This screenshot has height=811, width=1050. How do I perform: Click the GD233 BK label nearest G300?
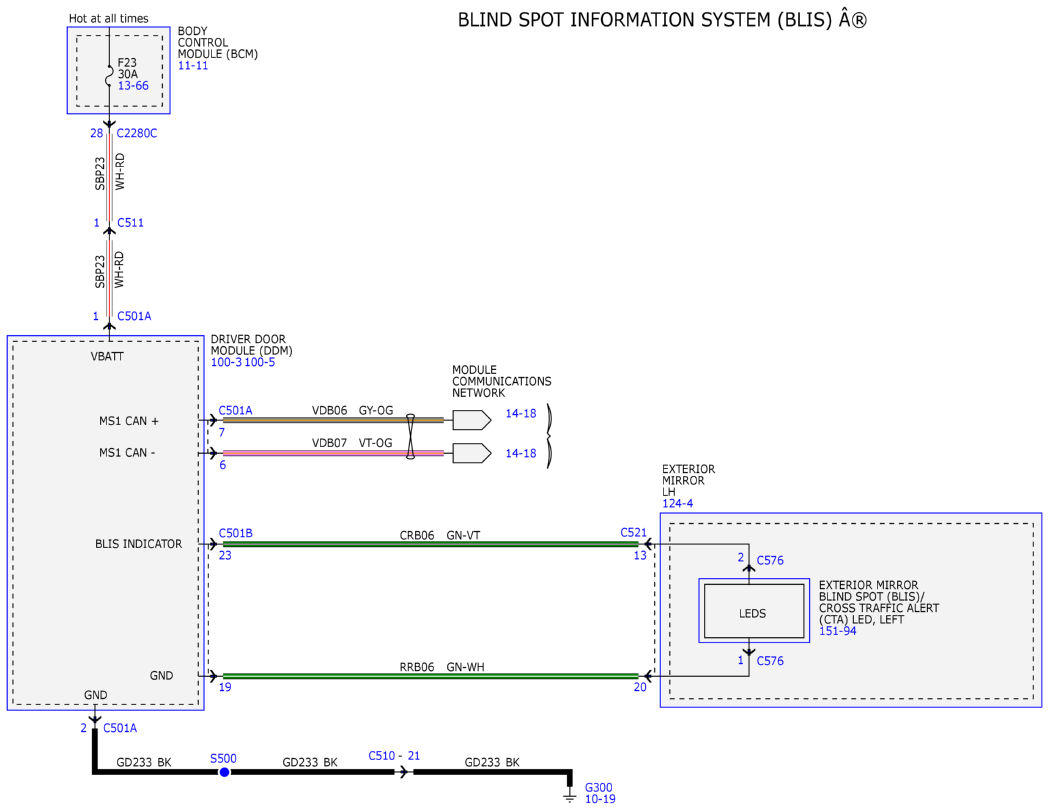pyautogui.click(x=492, y=762)
